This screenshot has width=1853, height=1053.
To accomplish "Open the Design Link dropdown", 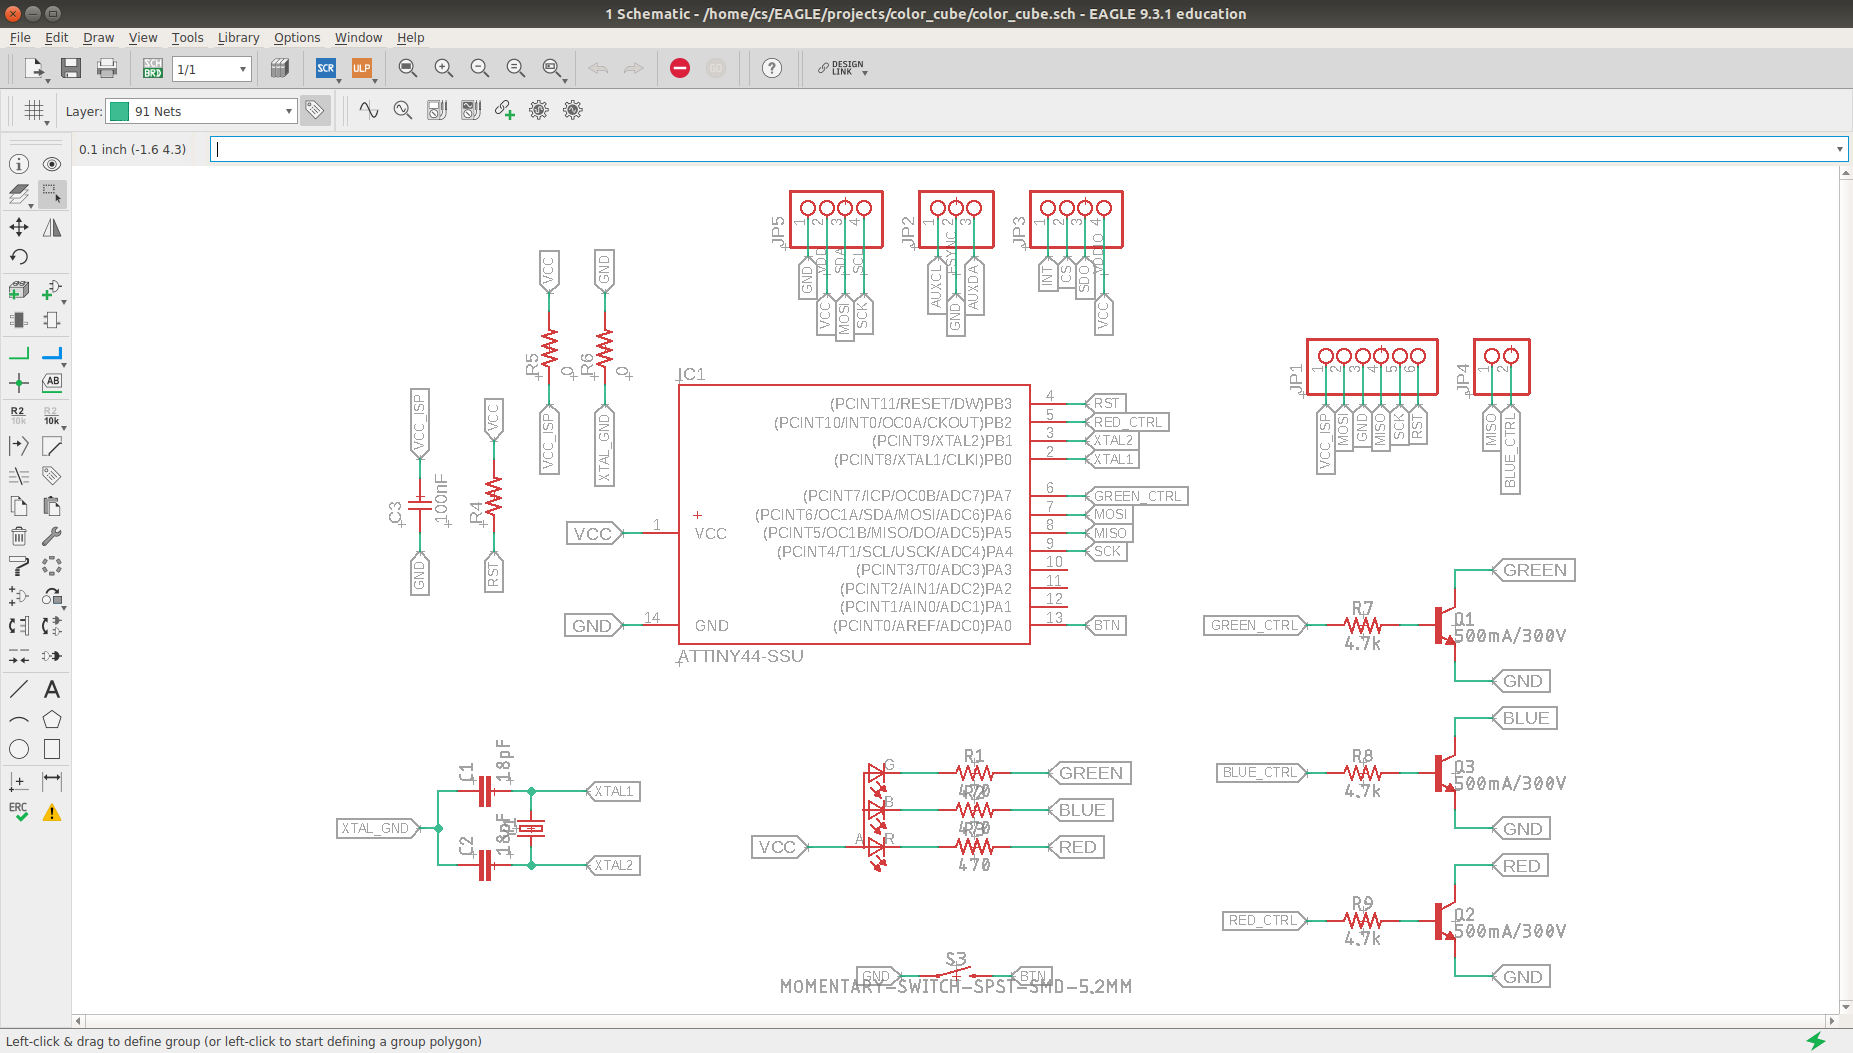I will point(843,68).
